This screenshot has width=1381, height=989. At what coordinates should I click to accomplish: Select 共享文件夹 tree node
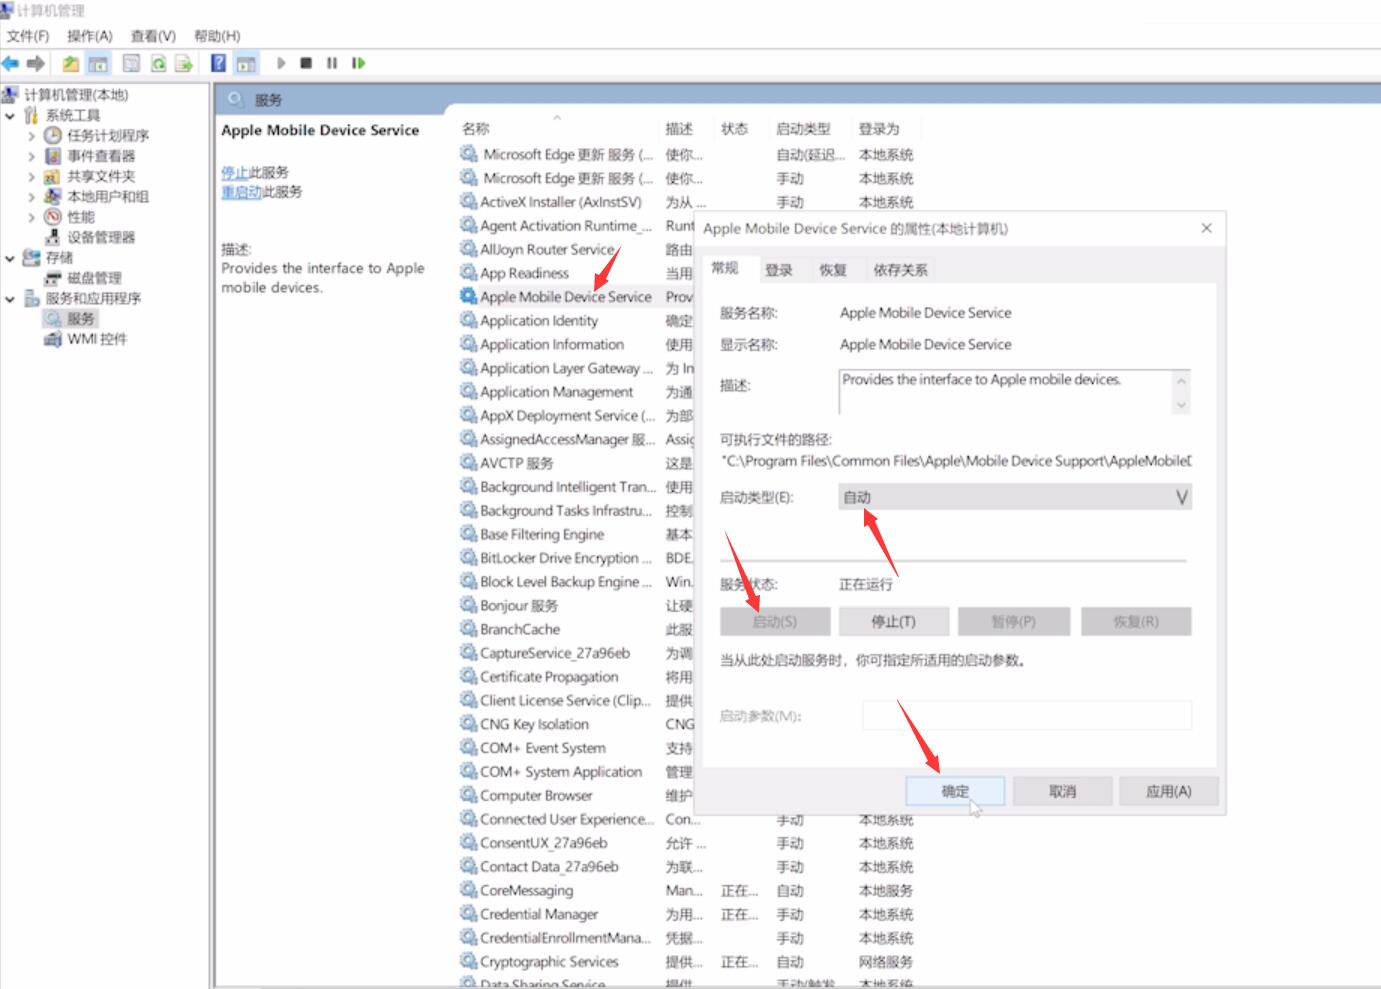tap(101, 176)
